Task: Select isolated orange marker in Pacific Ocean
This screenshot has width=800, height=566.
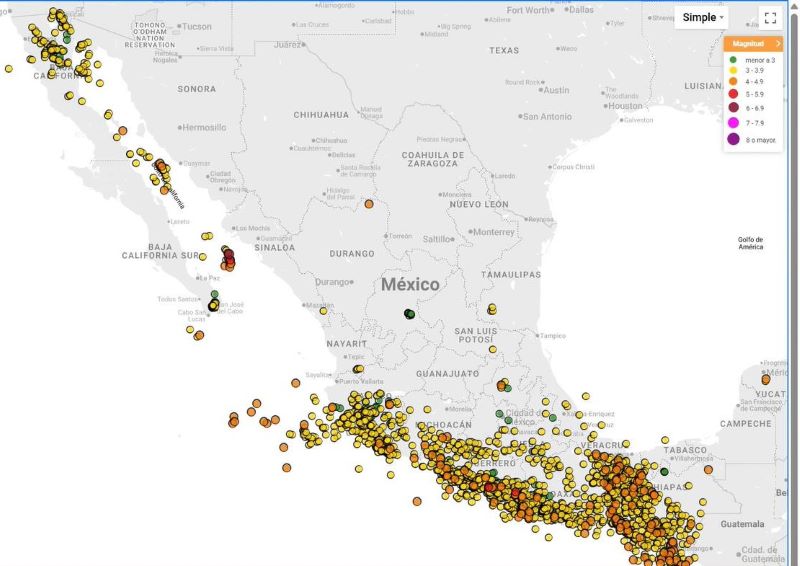Action: click(417, 502)
